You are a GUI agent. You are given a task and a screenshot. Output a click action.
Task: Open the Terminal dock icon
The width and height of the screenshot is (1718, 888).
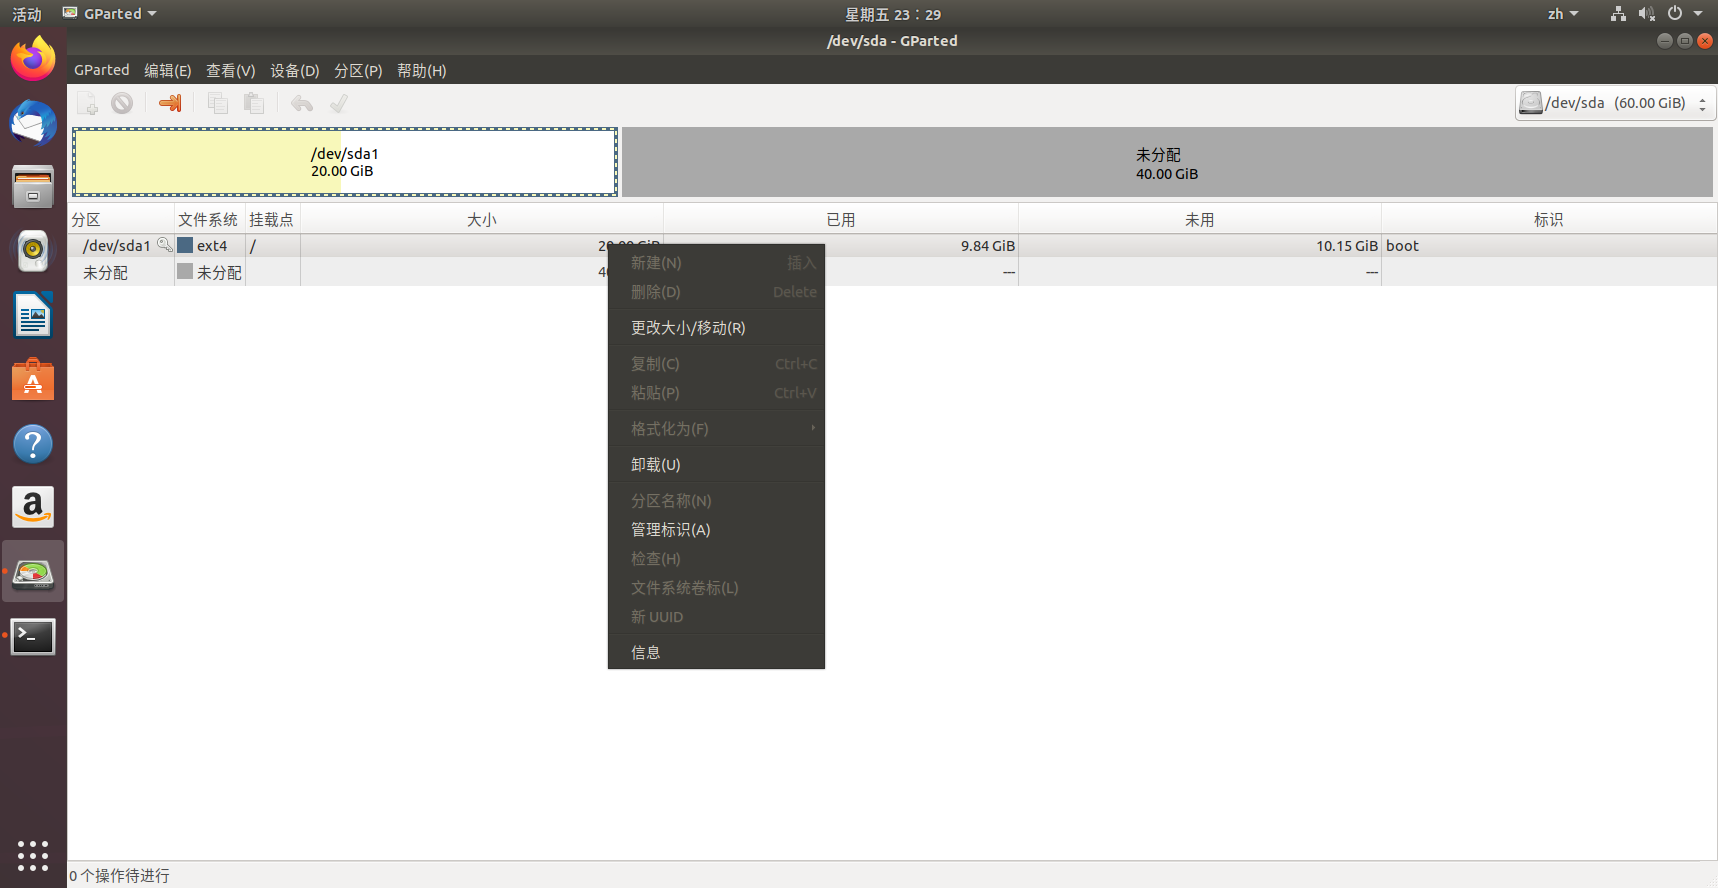click(x=33, y=636)
